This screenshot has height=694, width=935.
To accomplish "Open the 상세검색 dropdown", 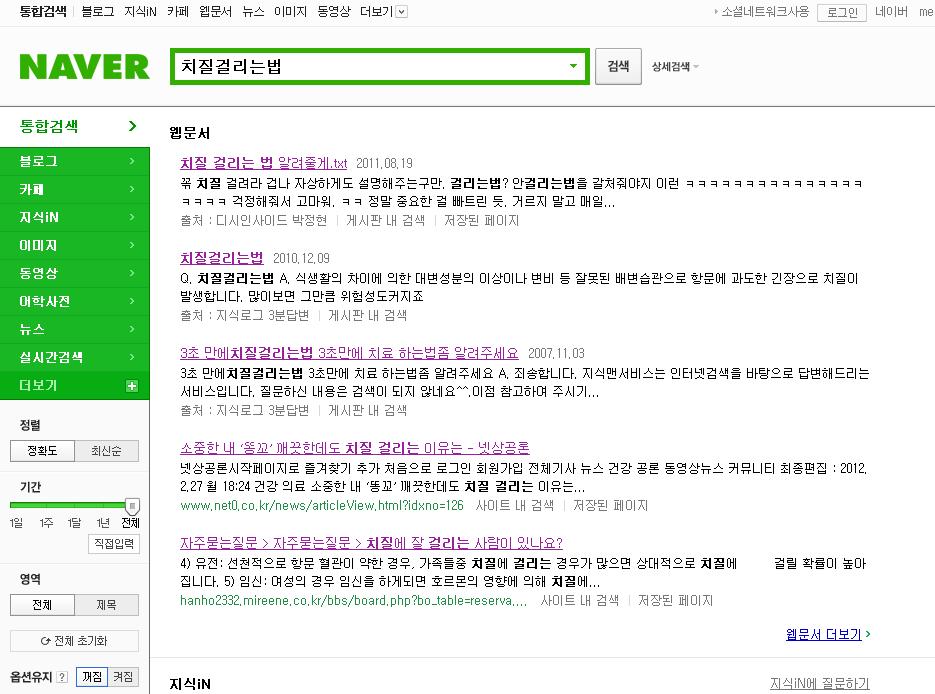I will (x=675, y=67).
